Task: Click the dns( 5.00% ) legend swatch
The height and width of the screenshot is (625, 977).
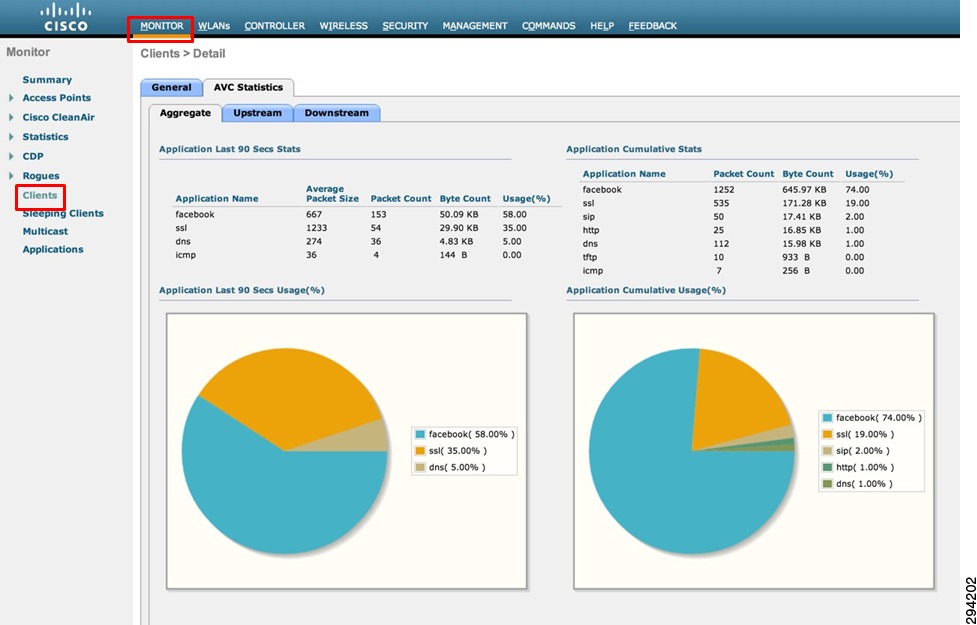Action: (x=420, y=467)
